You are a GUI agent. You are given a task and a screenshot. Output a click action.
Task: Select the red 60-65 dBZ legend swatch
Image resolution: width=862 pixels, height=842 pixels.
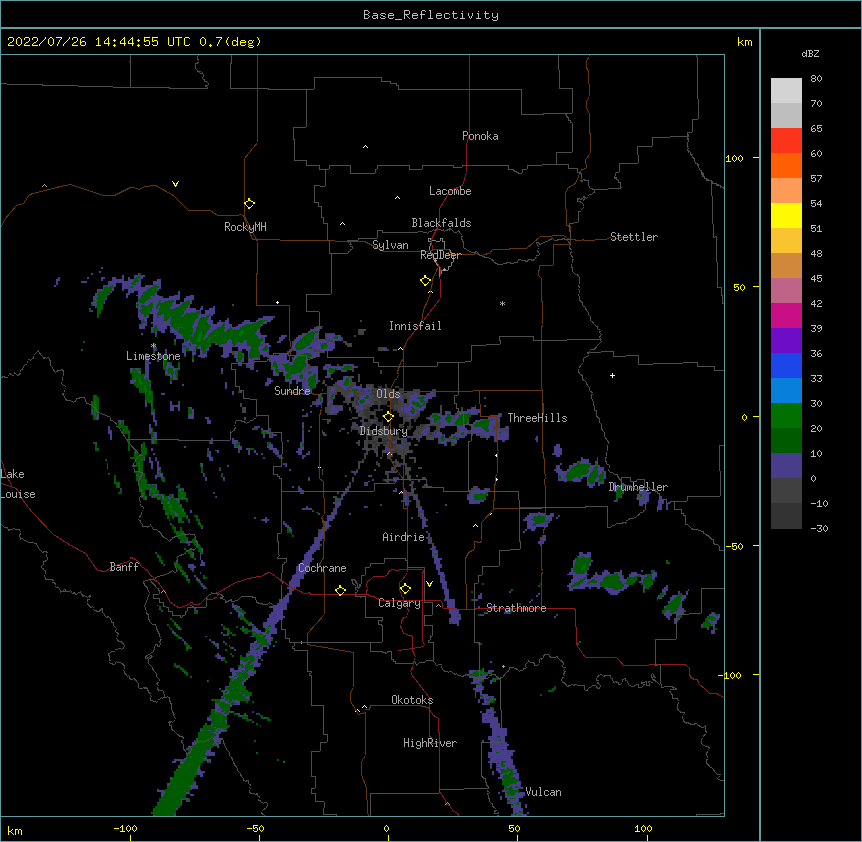[786, 140]
